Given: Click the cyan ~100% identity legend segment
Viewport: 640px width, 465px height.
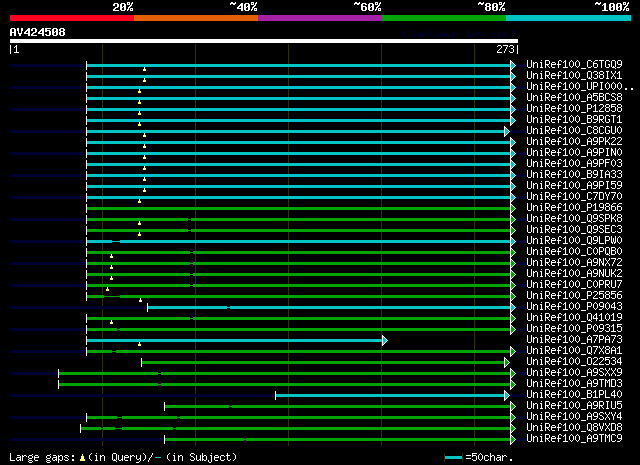Looking at the screenshot, I should click(x=569, y=18).
